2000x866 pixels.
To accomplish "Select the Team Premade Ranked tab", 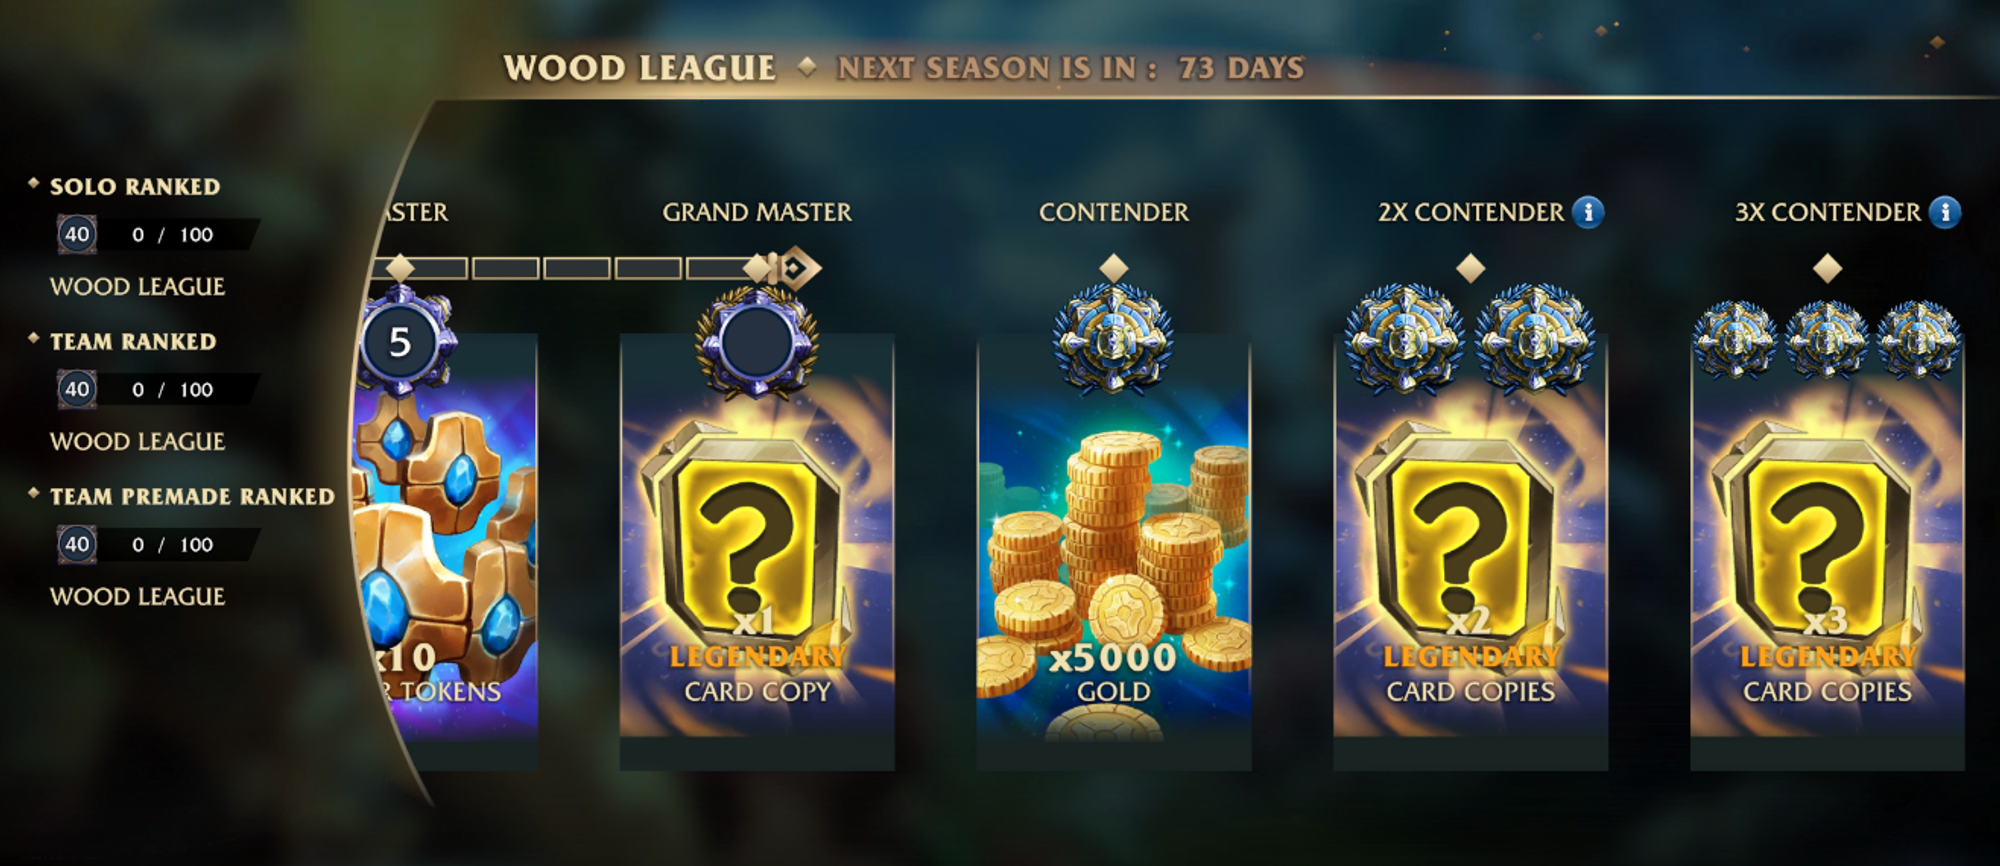I will [x=192, y=497].
